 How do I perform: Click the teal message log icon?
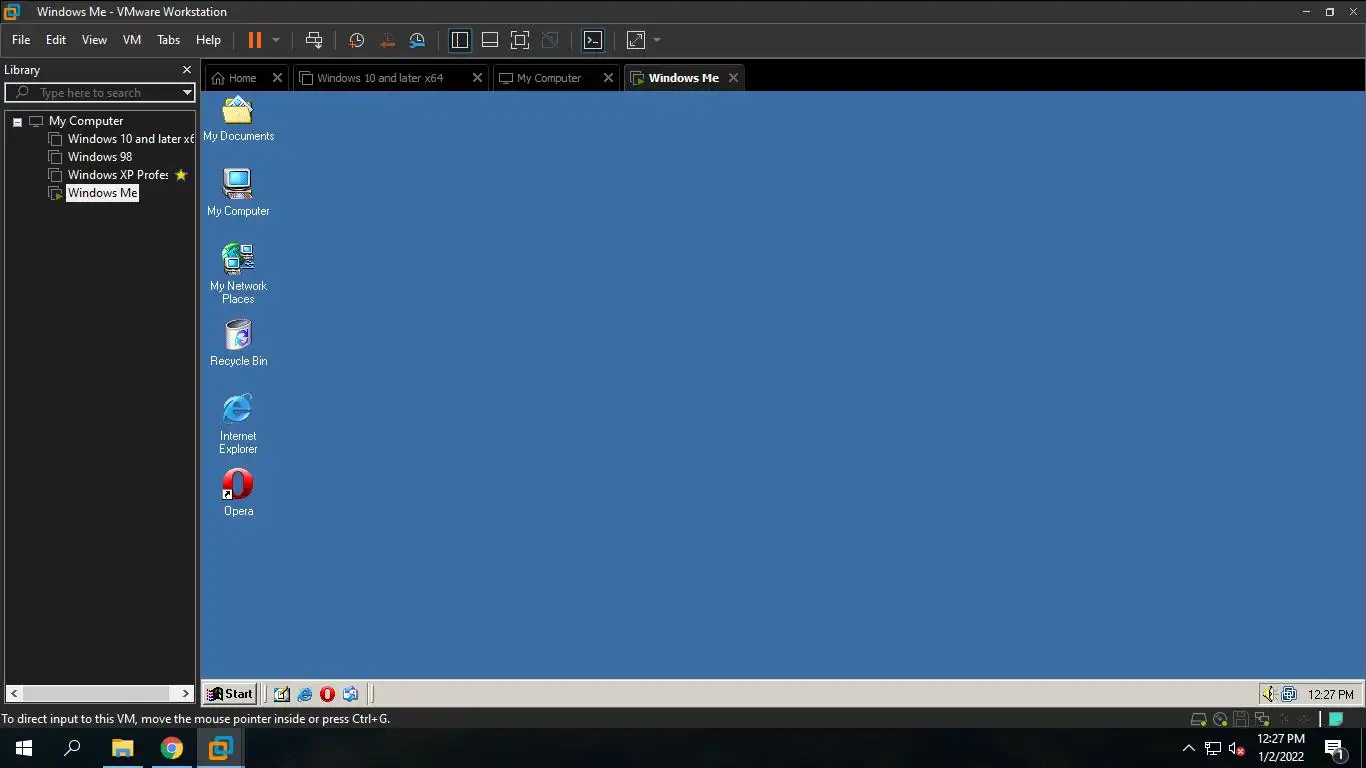click(1335, 719)
